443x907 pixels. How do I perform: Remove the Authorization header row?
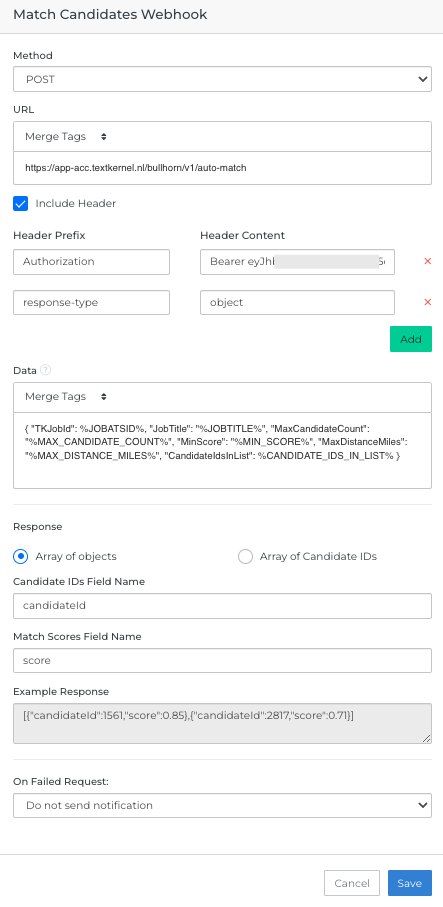point(428,261)
